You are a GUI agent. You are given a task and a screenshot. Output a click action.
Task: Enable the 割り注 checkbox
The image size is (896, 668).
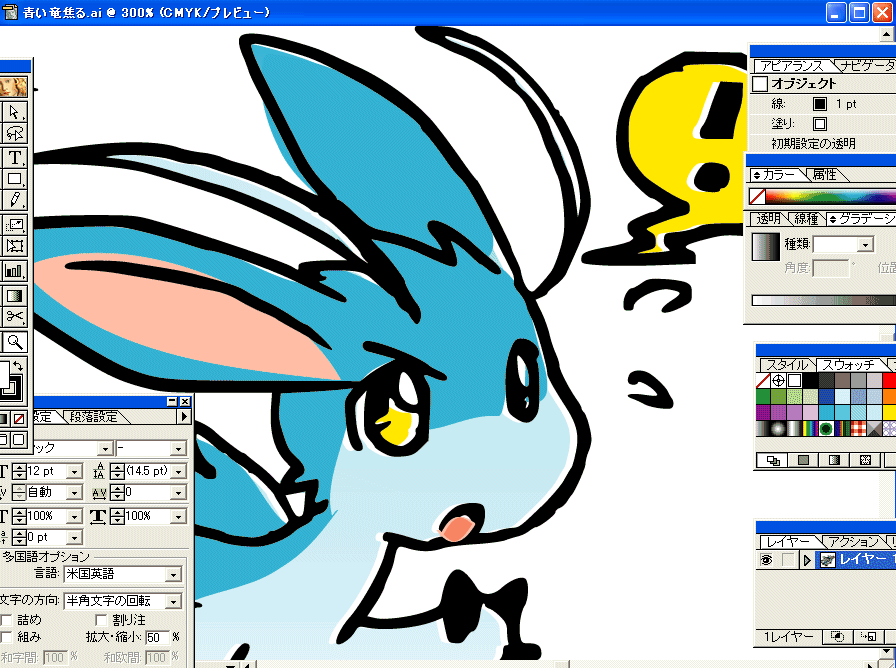point(101,620)
